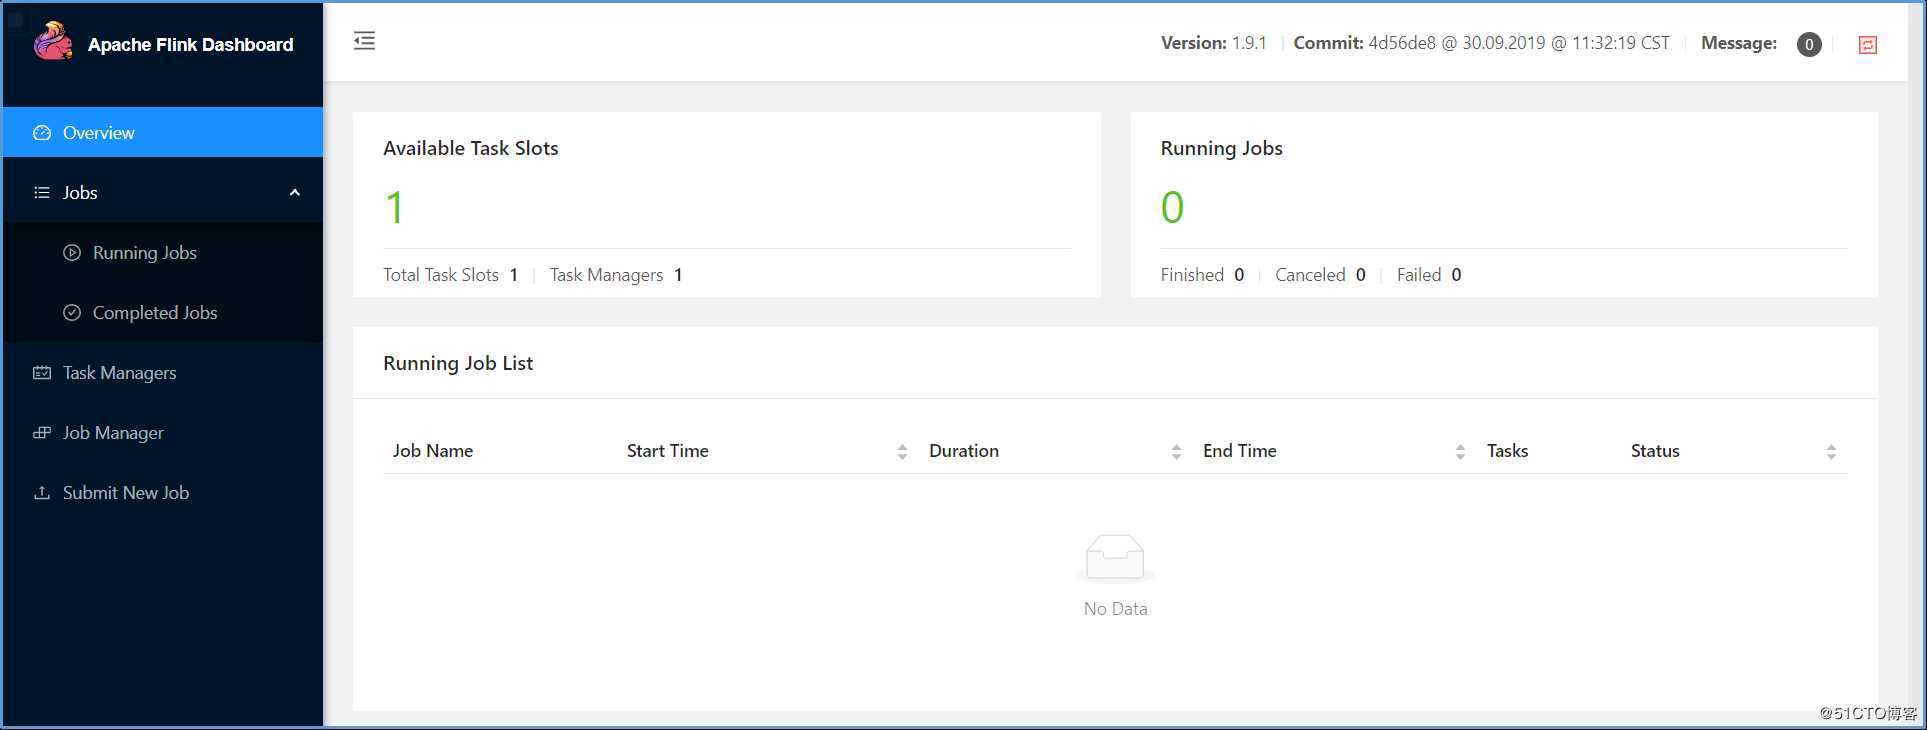Screen dimensions: 1927x730
Task: Click the Running Jobs play icon
Action: tap(72, 253)
